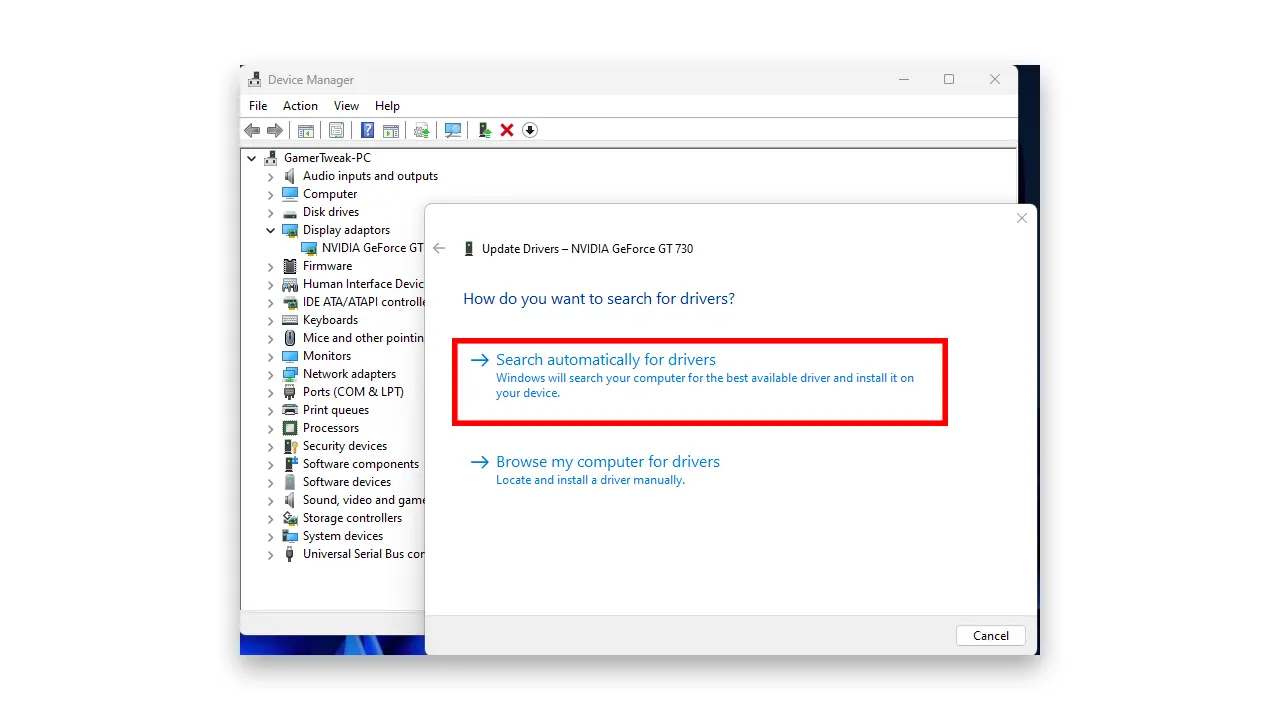Select the Print queues row label

click(x=336, y=410)
